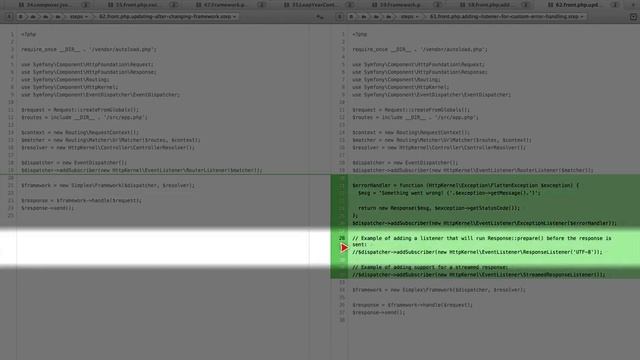This screenshot has height=360, width=640.
Task: Click the '$framework = new Simplex\Framework' line in left pane
Action: [x=108, y=185]
